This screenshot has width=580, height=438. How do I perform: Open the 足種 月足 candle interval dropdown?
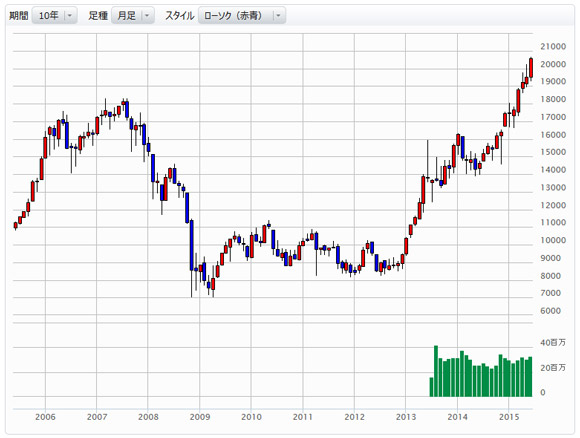coord(133,15)
